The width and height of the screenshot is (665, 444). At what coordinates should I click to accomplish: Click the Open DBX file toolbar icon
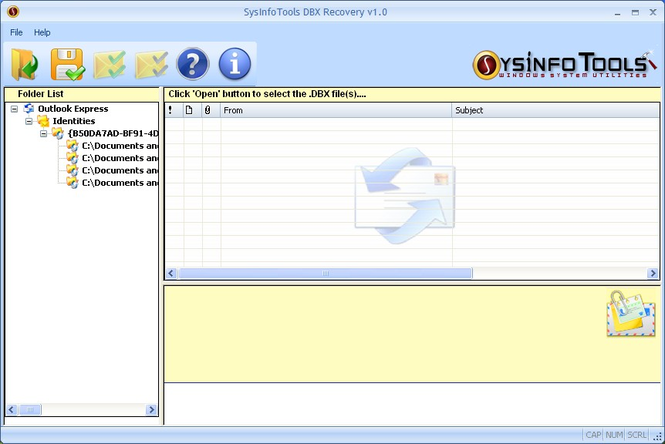point(24,64)
